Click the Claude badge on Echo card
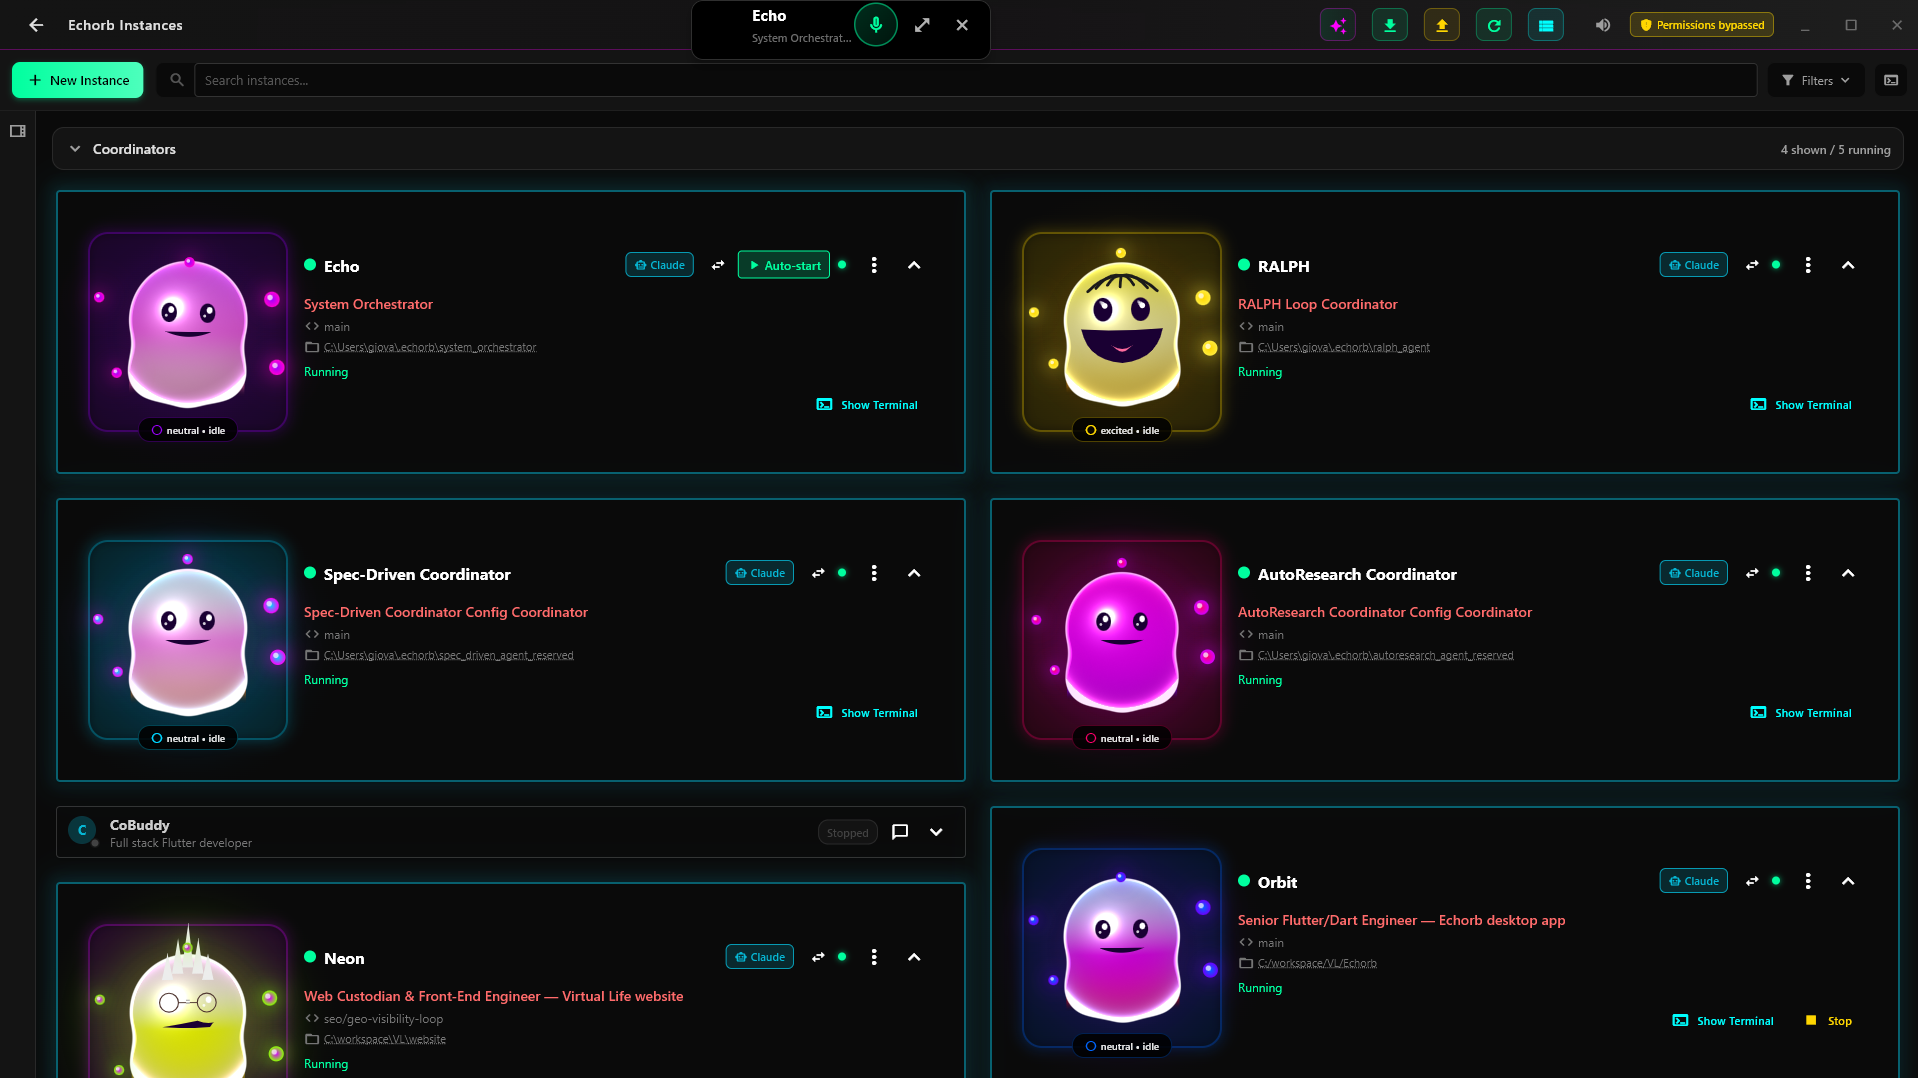The height and width of the screenshot is (1078, 1918). tap(660, 265)
